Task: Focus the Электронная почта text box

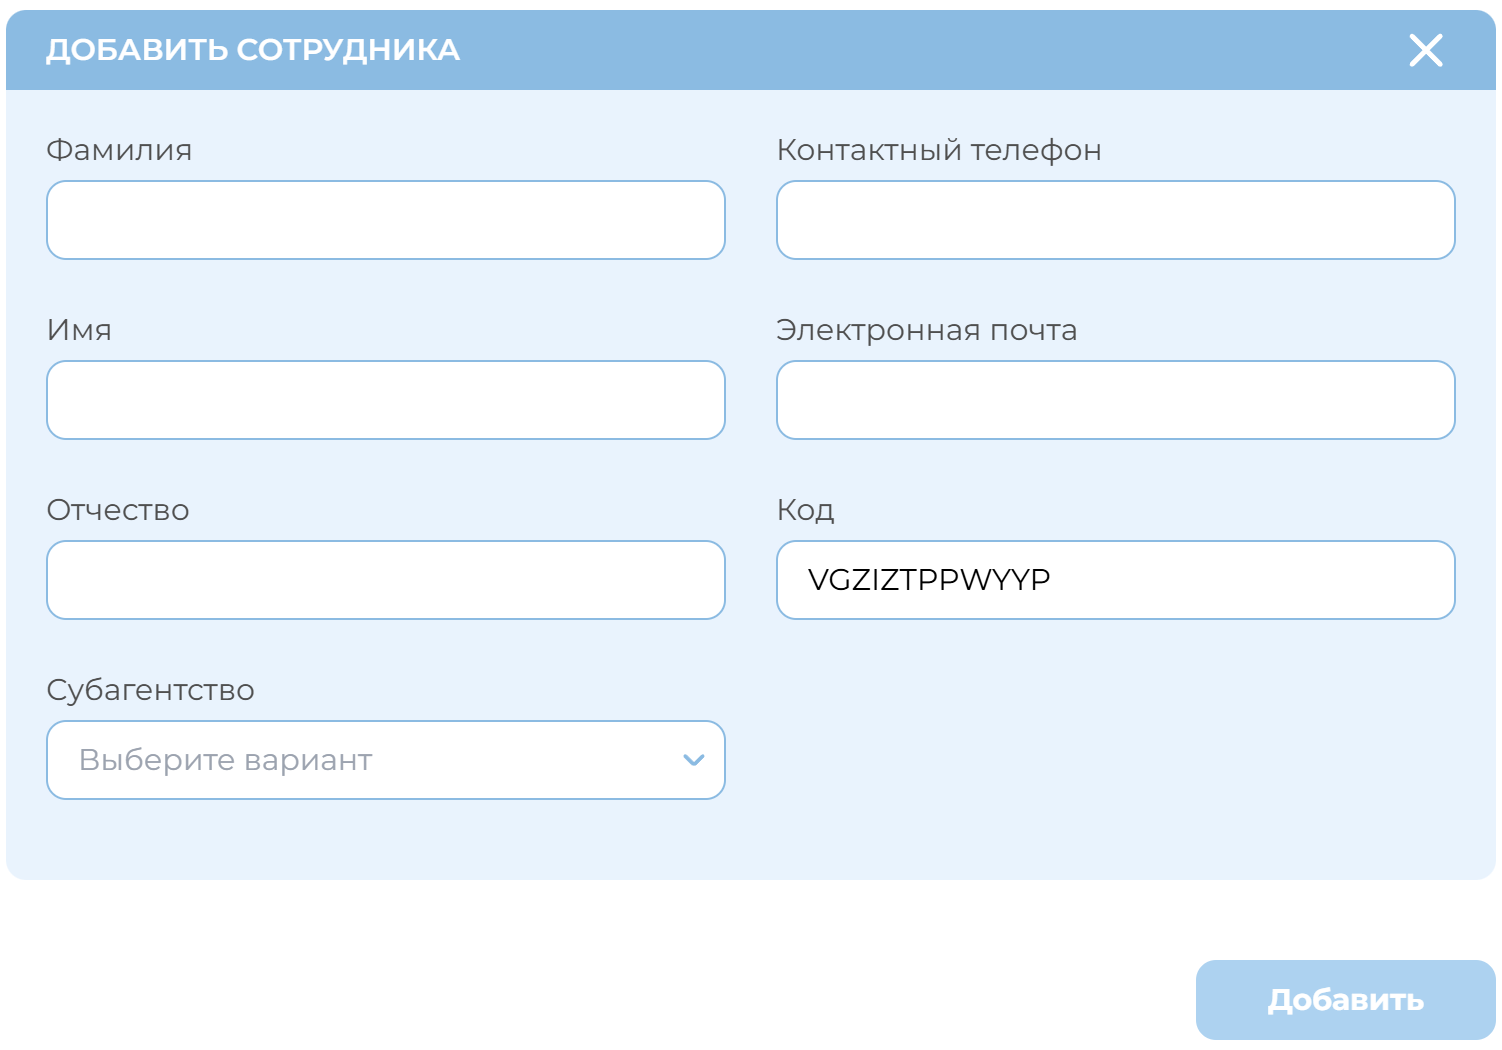Action: pyautogui.click(x=1115, y=400)
